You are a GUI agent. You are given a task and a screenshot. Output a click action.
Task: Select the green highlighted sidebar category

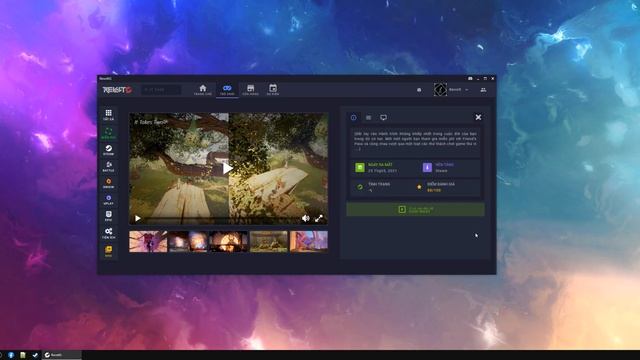coord(109,133)
